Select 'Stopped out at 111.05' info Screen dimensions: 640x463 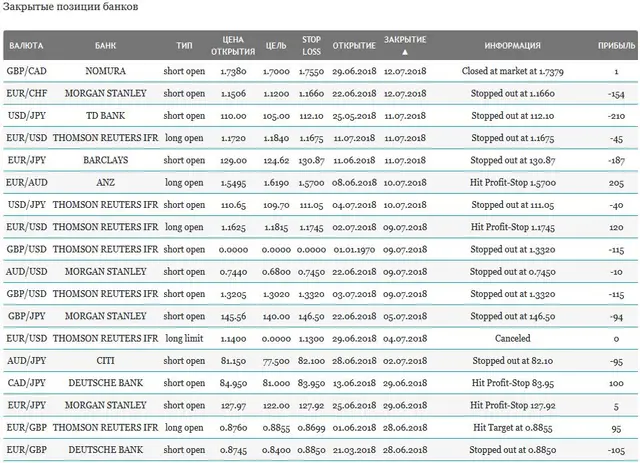(x=513, y=205)
